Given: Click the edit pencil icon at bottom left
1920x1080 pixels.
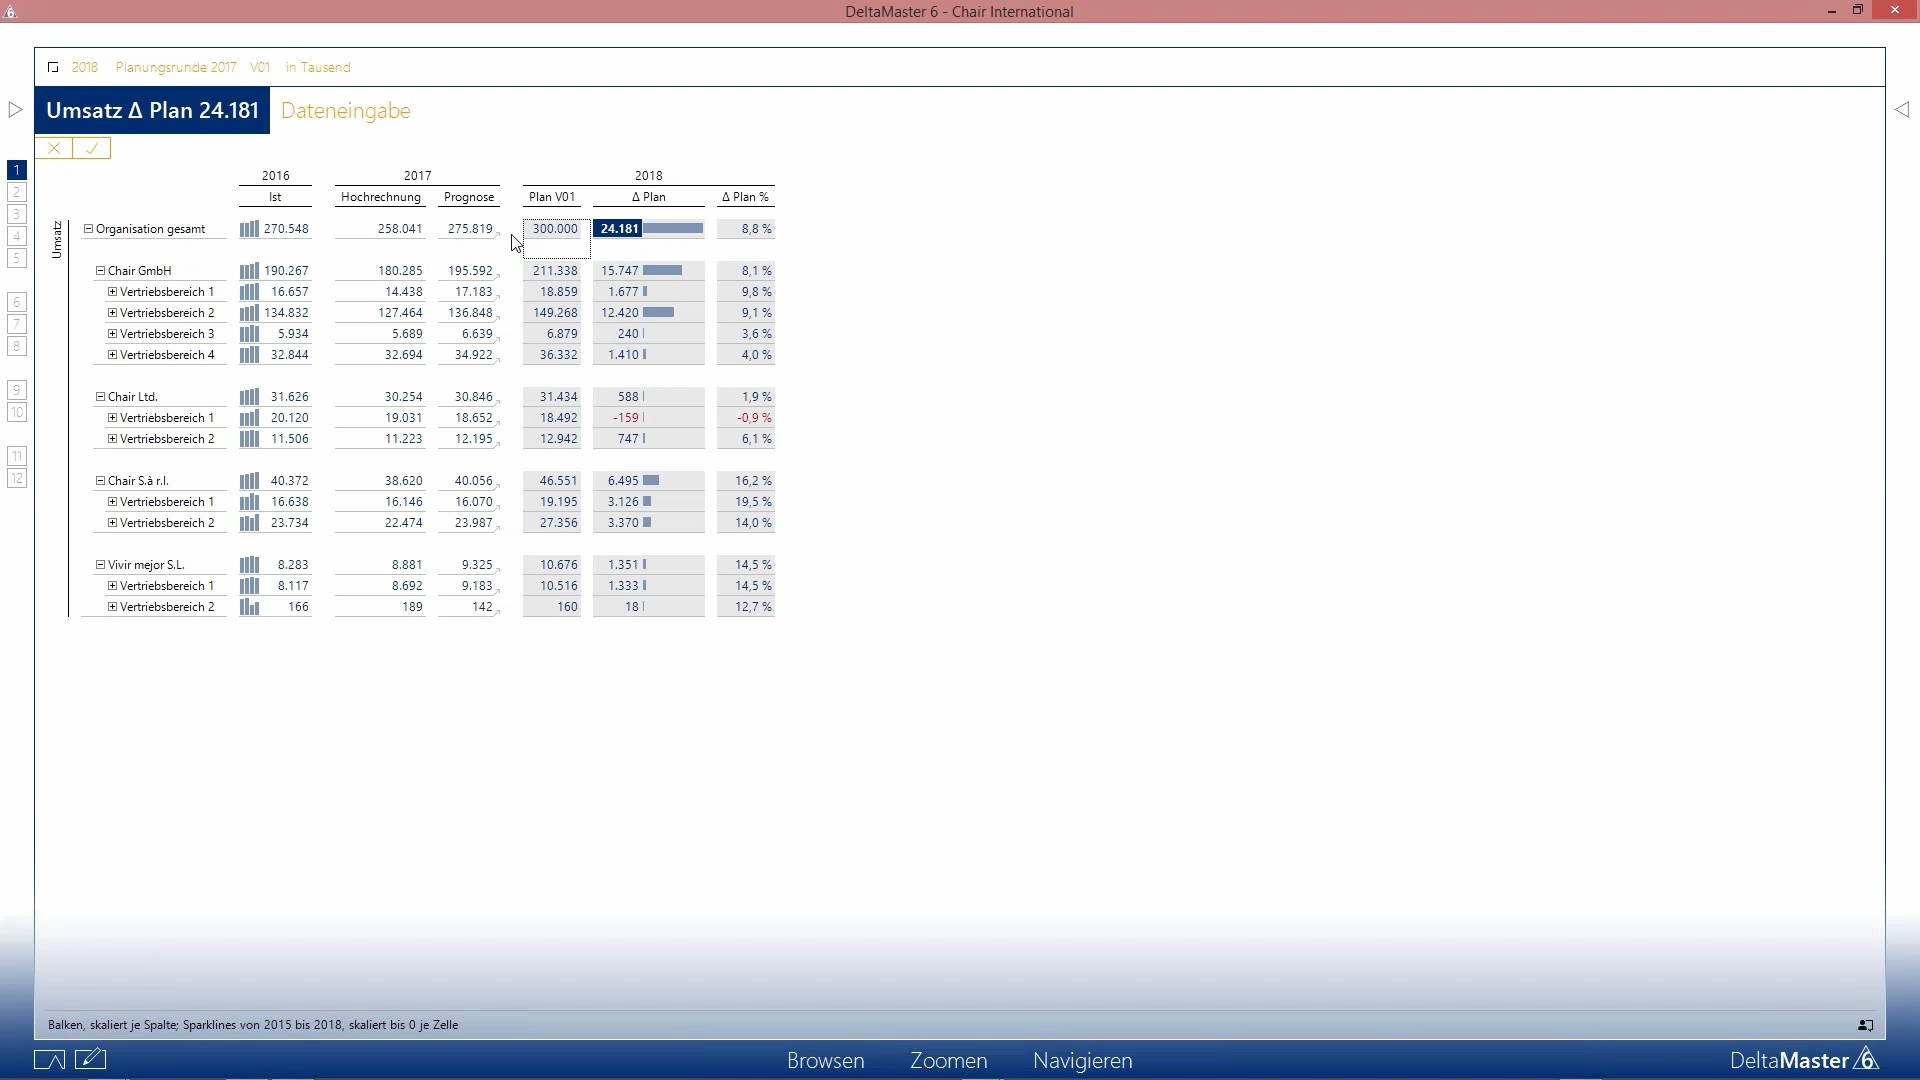Looking at the screenshot, I should click(x=90, y=1059).
